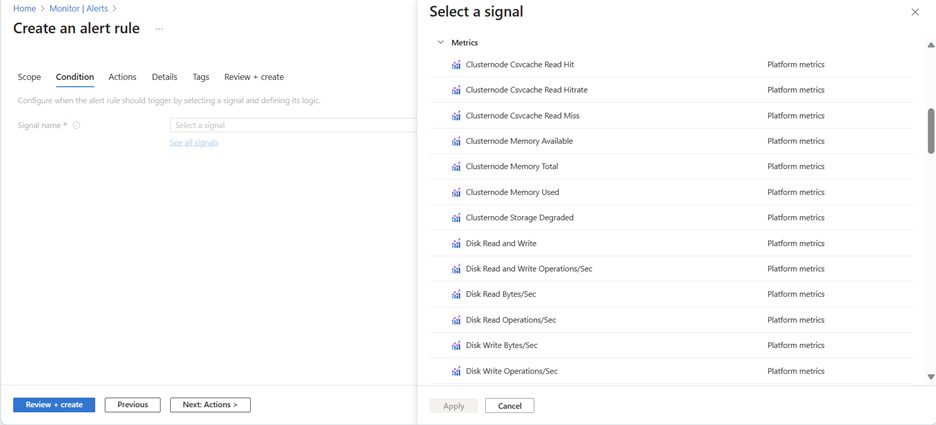Click the Clusternode Csvcache Read Hit metric icon
The image size is (936, 425).
pyautogui.click(x=456, y=64)
